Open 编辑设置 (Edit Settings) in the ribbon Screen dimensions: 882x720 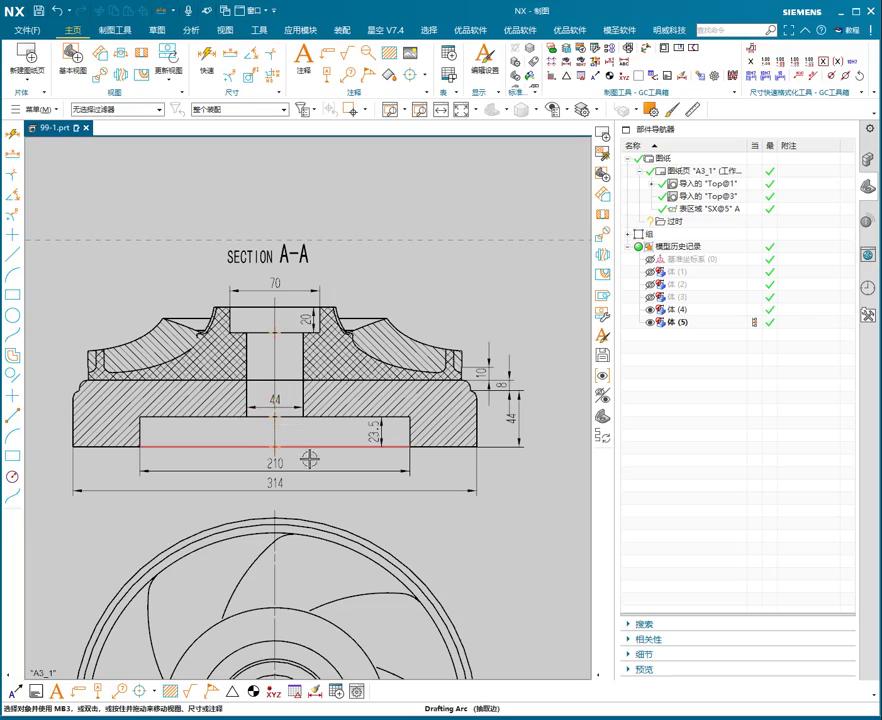485,55
